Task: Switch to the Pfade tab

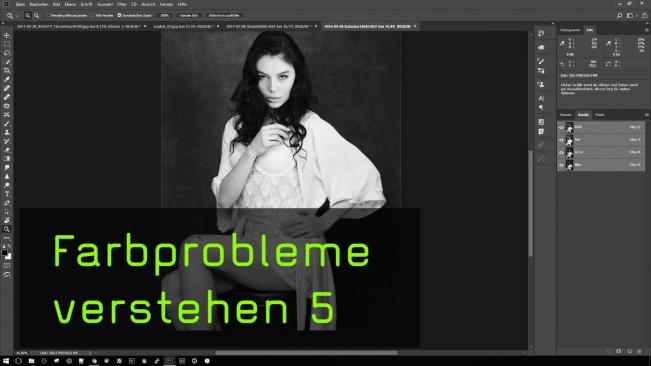Action: [600, 115]
